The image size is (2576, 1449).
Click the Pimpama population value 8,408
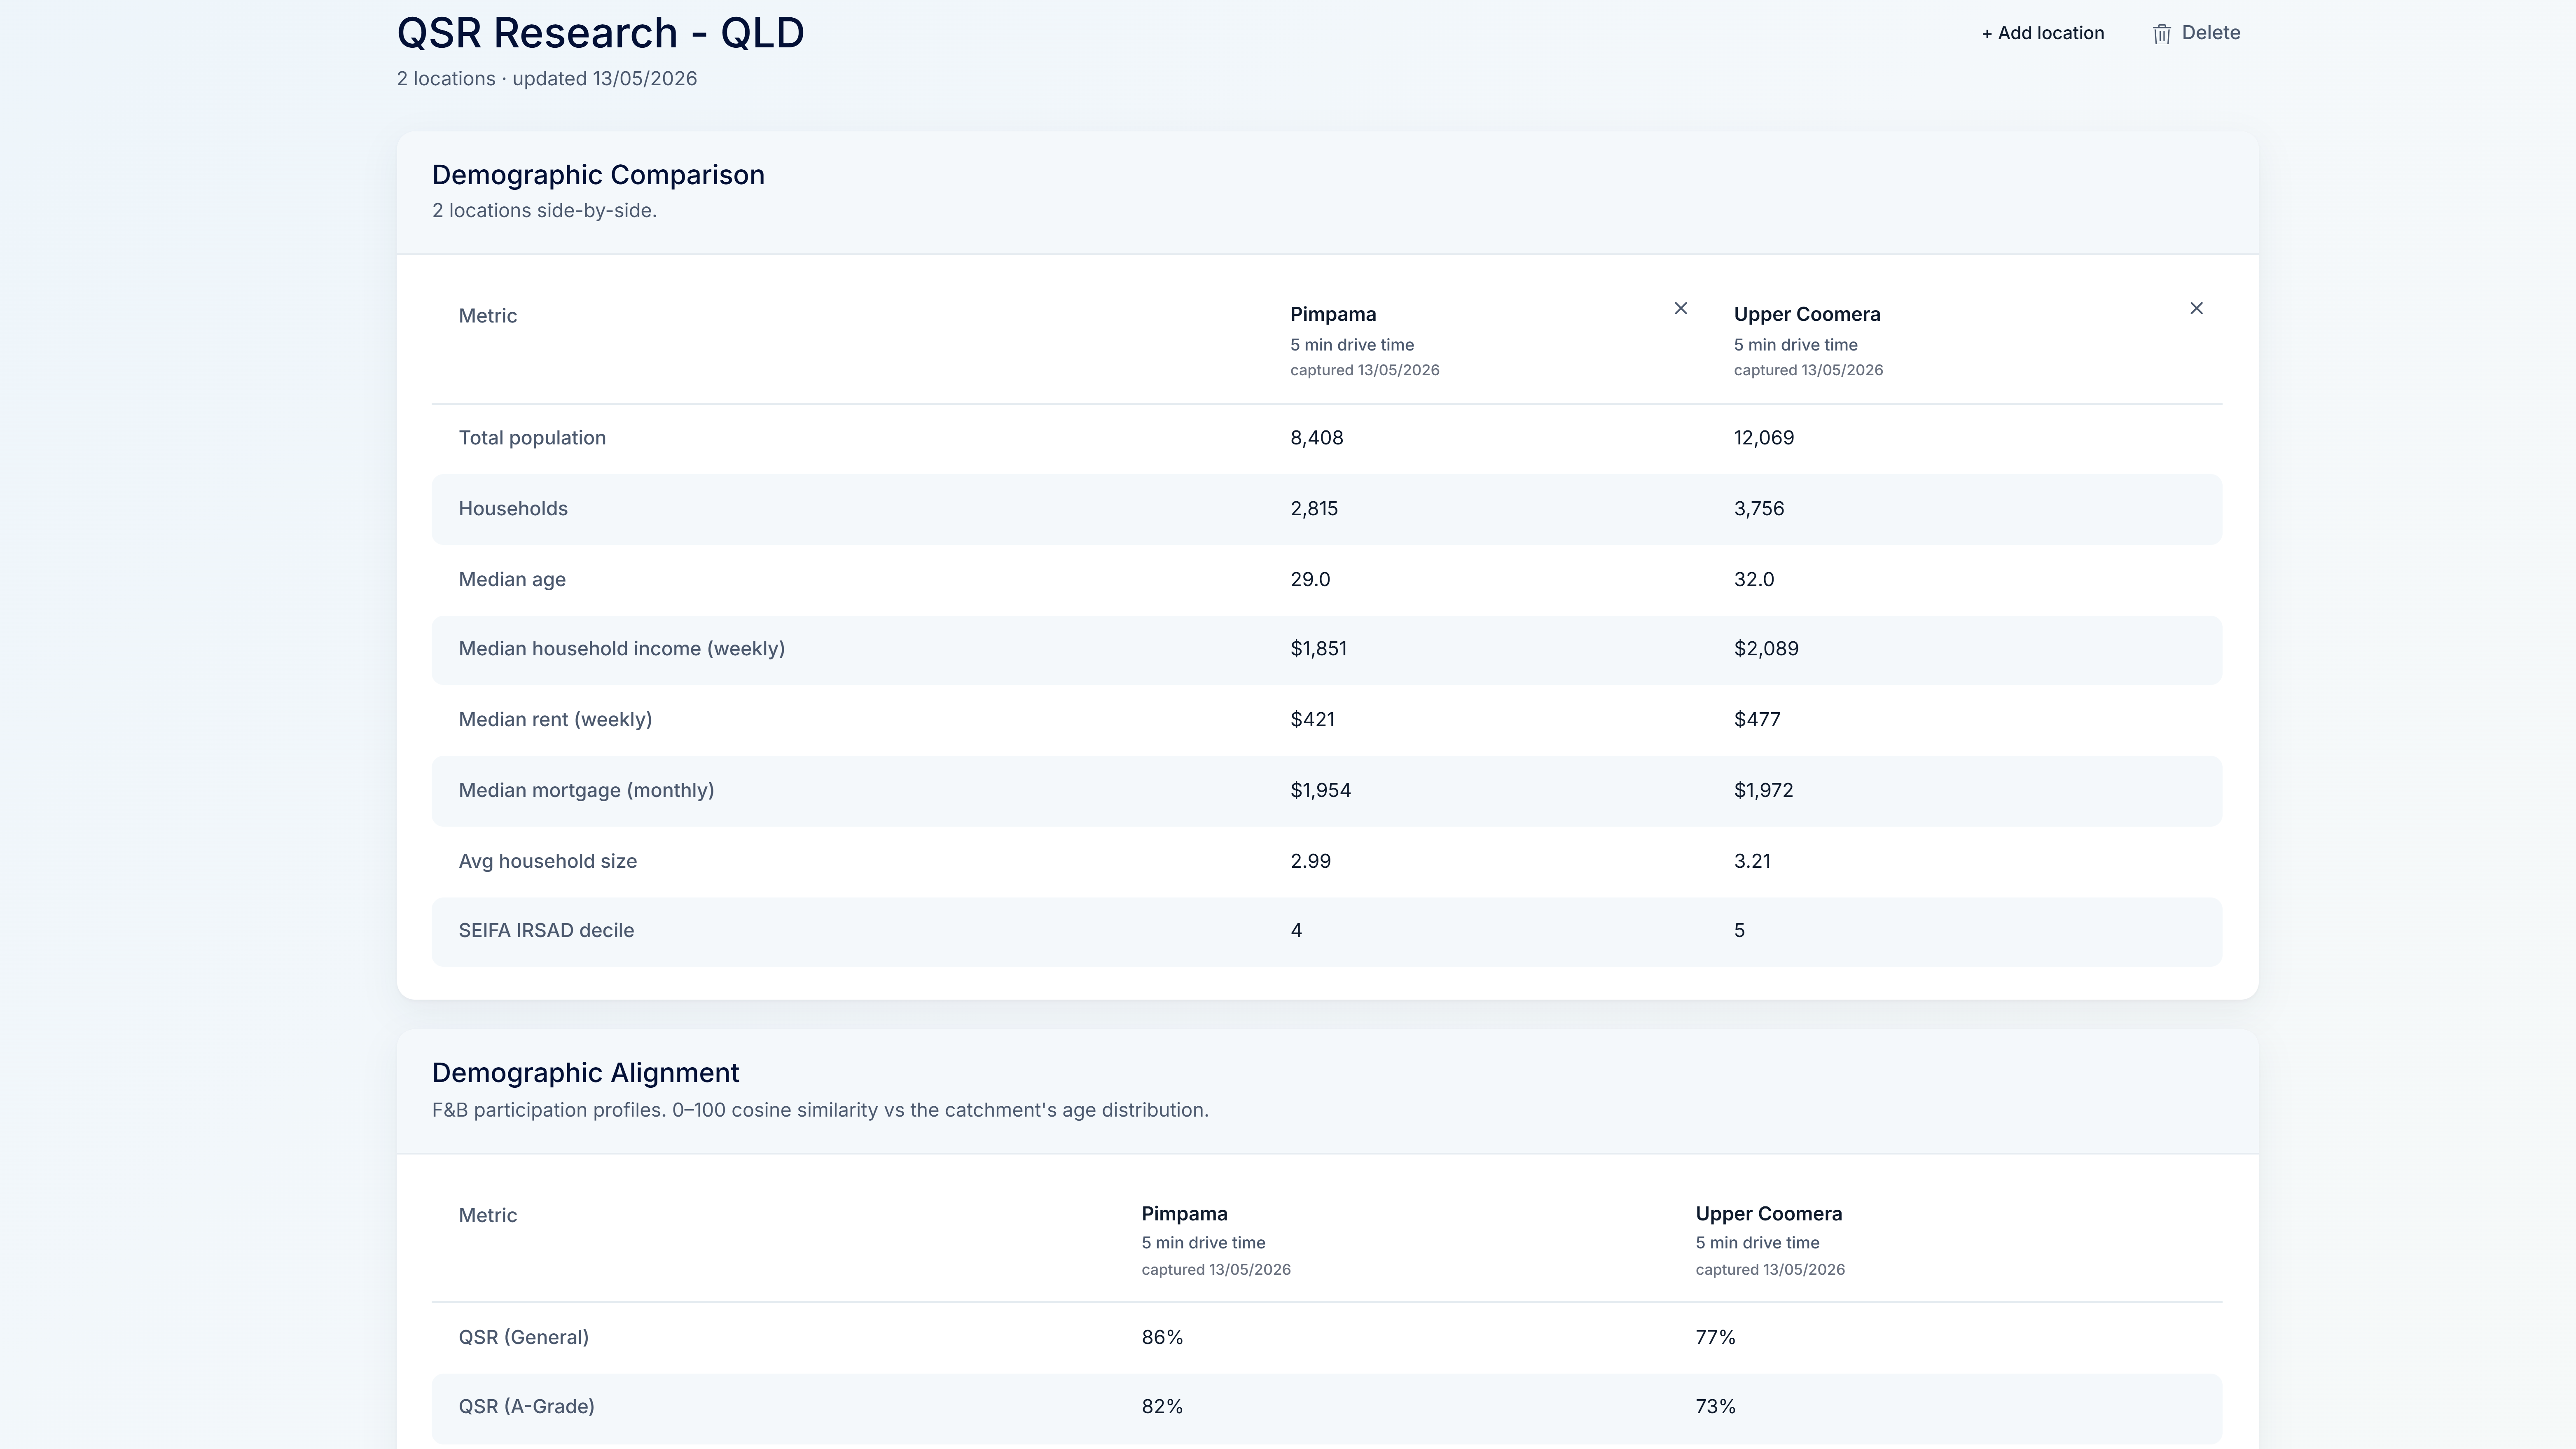pyautogui.click(x=1317, y=438)
